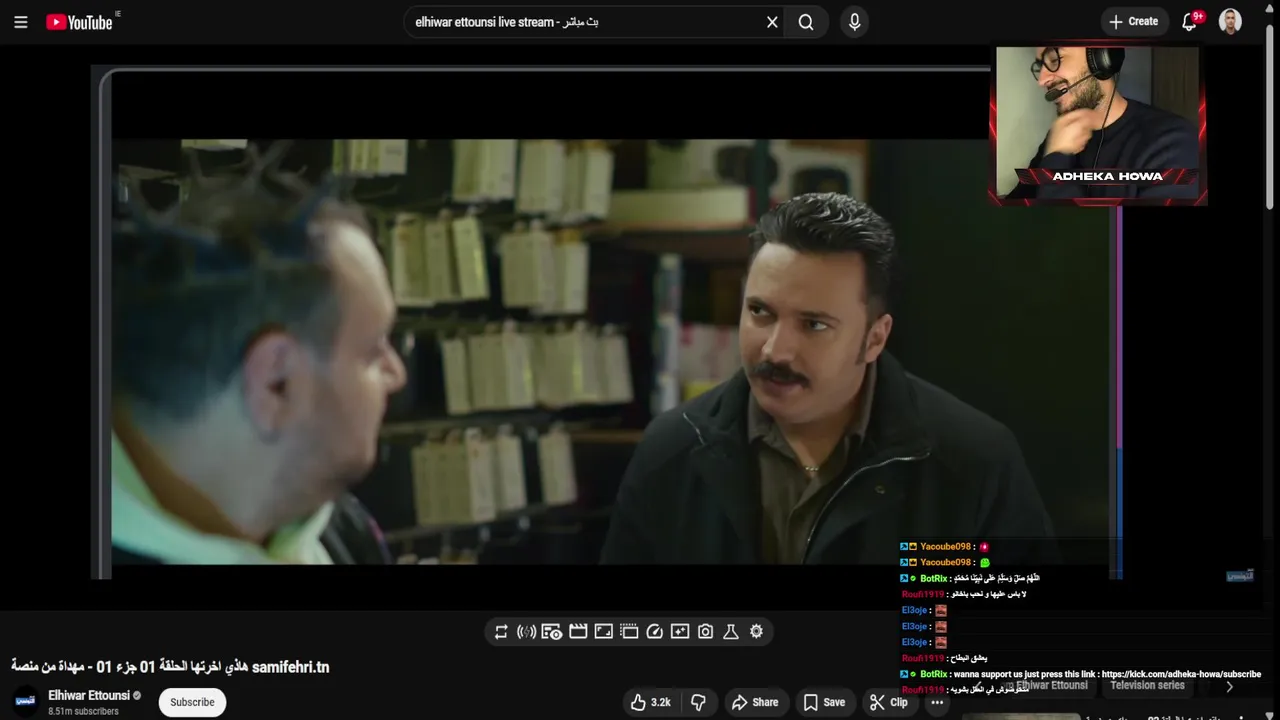Toggle the hide-annotations eye icon
This screenshot has width=1280, height=720.
pos(552,632)
